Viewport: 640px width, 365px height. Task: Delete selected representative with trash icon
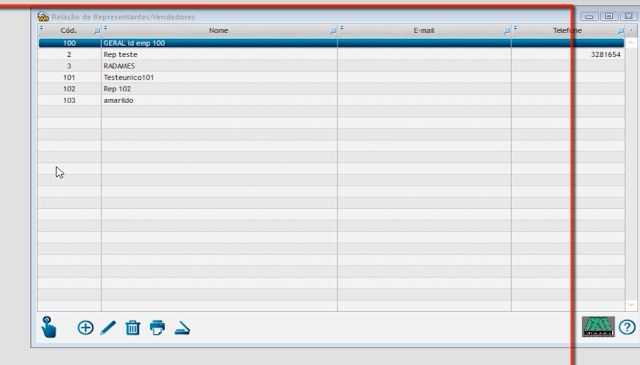133,327
